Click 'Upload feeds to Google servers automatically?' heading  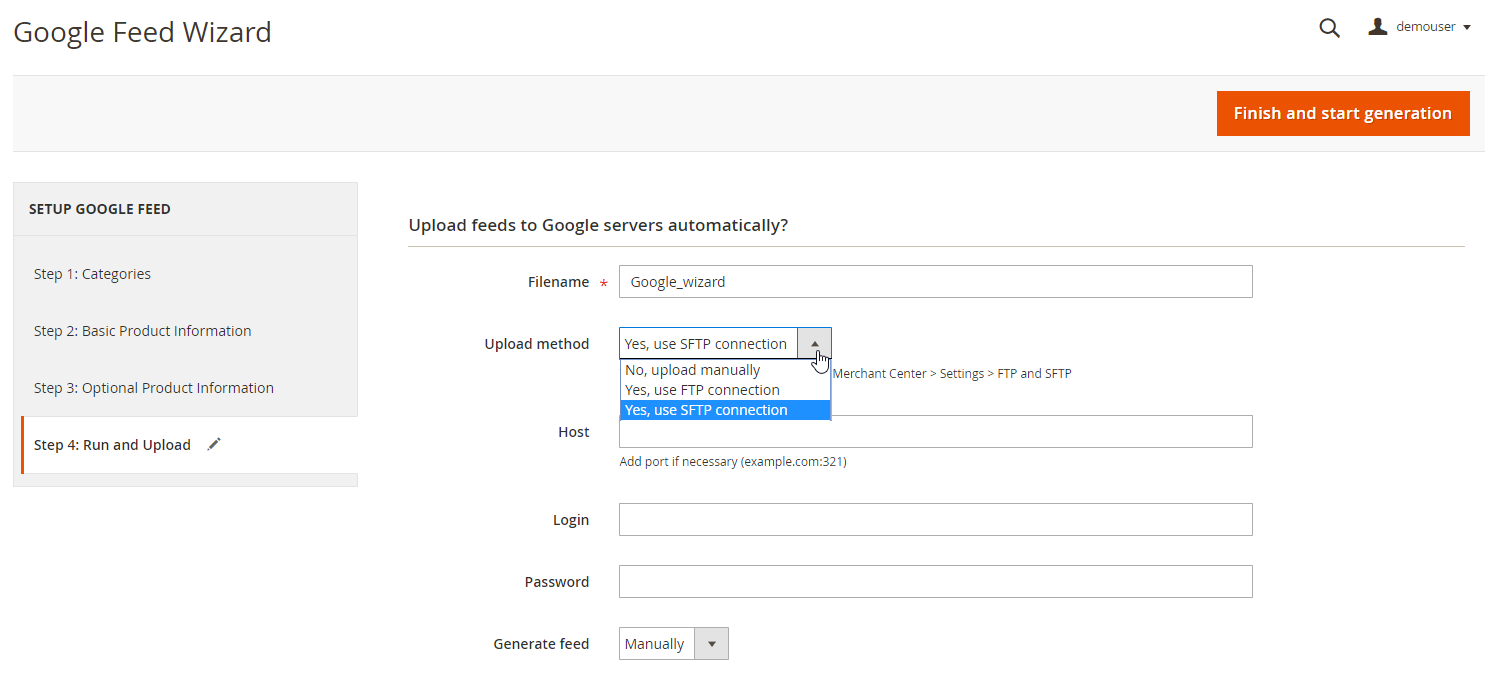pyautogui.click(x=598, y=225)
